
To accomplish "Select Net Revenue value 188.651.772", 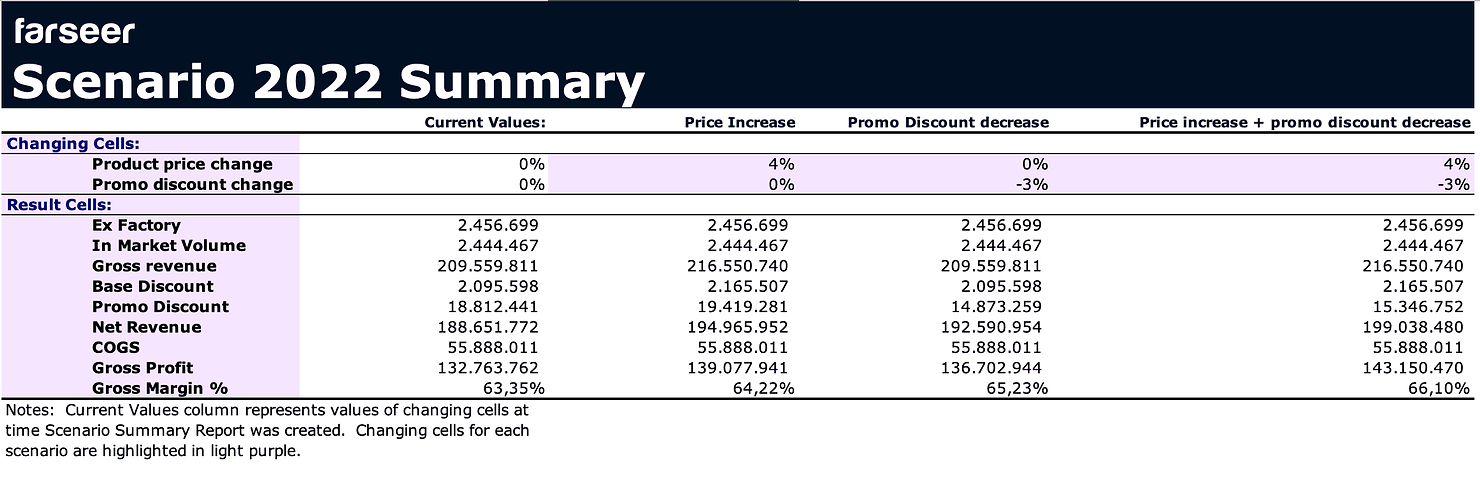I will [488, 327].
